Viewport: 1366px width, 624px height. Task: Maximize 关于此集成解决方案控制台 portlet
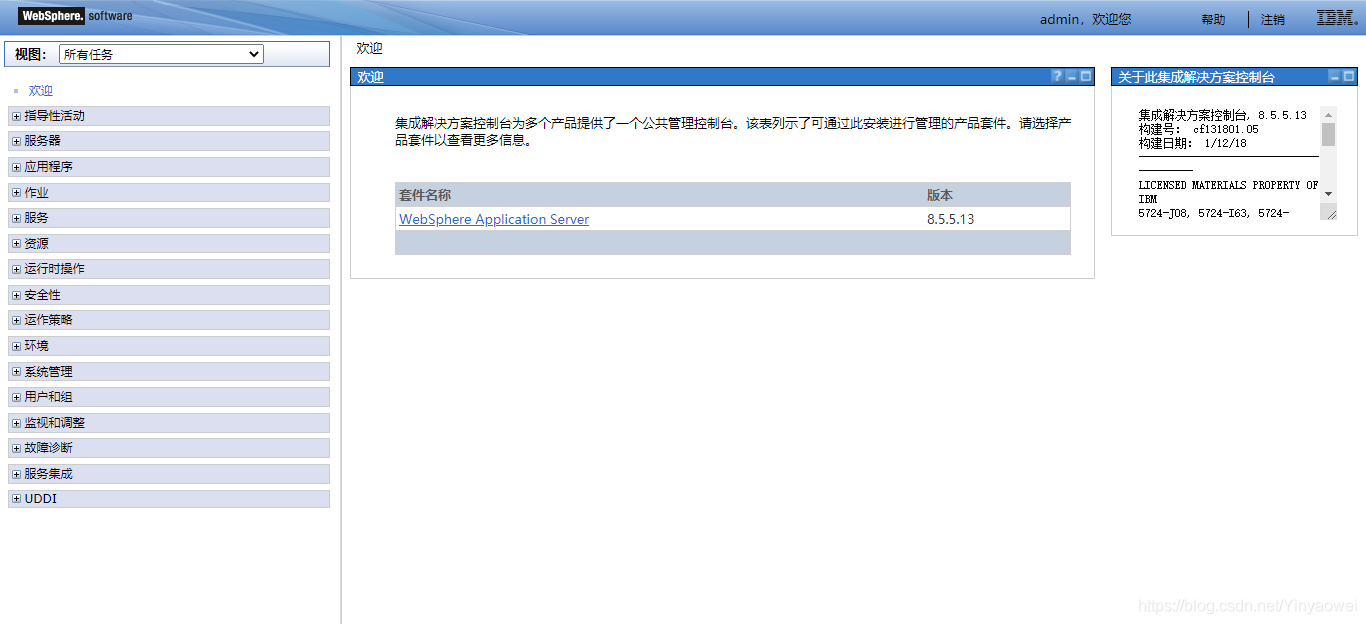click(x=1348, y=77)
